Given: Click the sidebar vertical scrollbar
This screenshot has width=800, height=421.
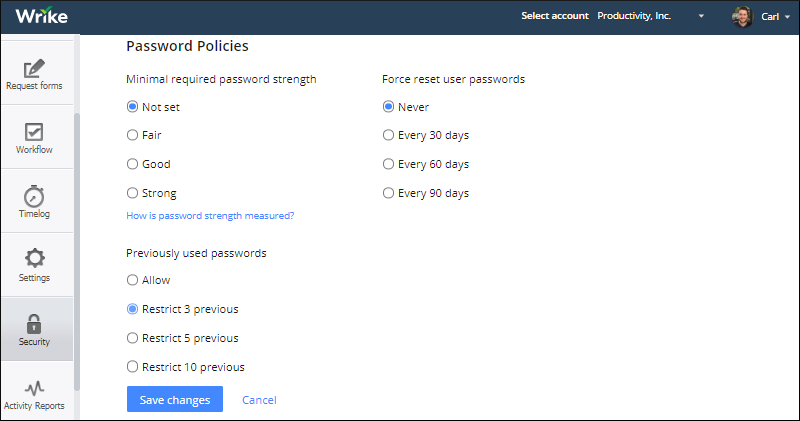Looking at the screenshot, I should pyautogui.click(x=77, y=252).
